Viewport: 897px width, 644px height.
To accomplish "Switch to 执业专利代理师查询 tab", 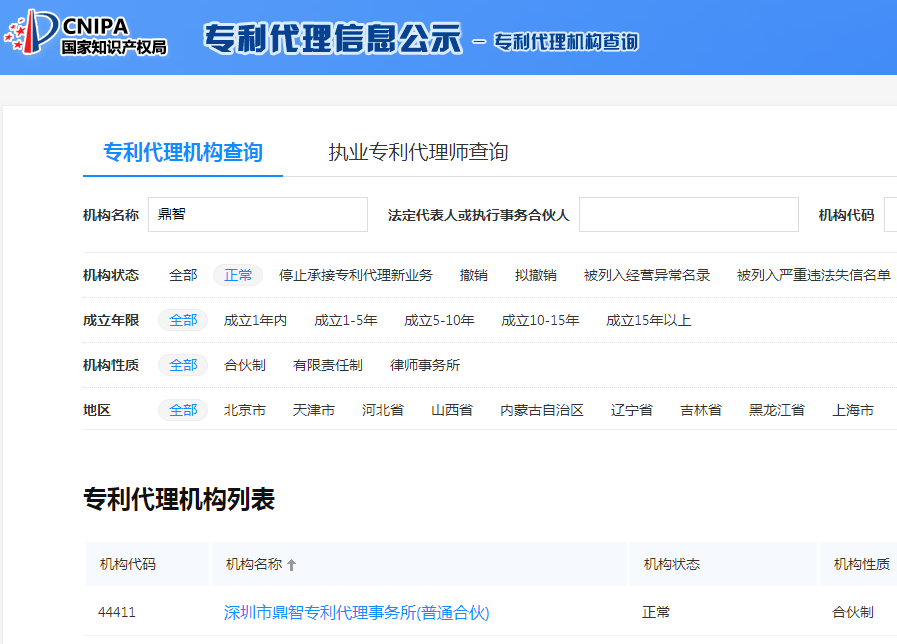I will click(418, 152).
